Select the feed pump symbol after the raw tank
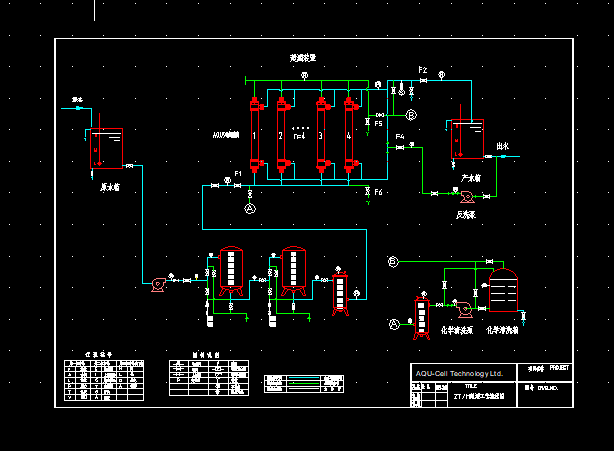Image resolution: width=614 pixels, height=451 pixels. tap(158, 285)
